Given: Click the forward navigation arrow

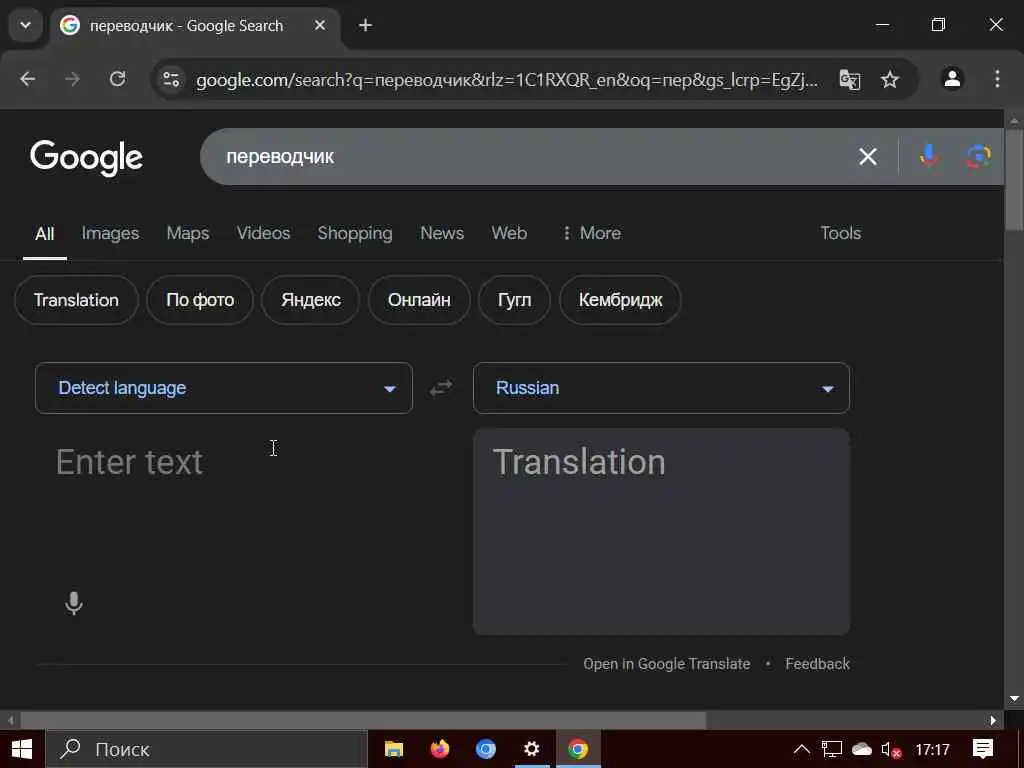Looking at the screenshot, I should [x=72, y=79].
